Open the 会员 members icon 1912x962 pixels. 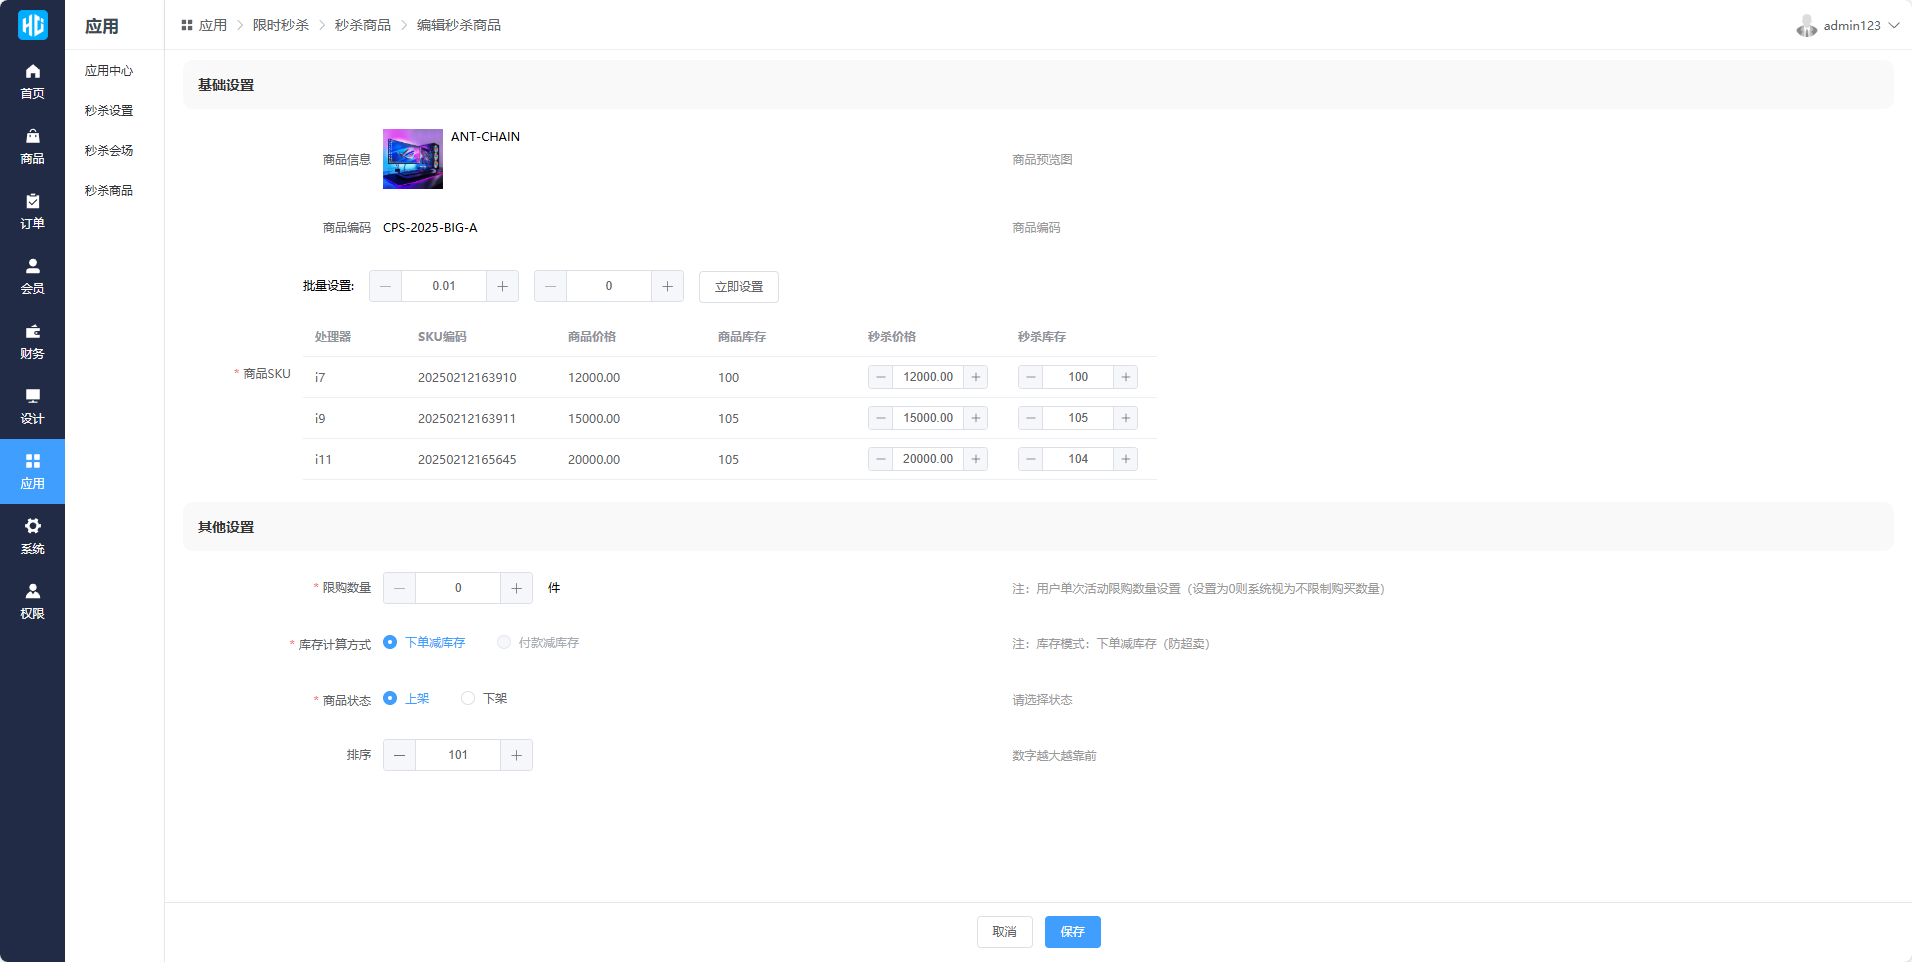[x=32, y=267]
